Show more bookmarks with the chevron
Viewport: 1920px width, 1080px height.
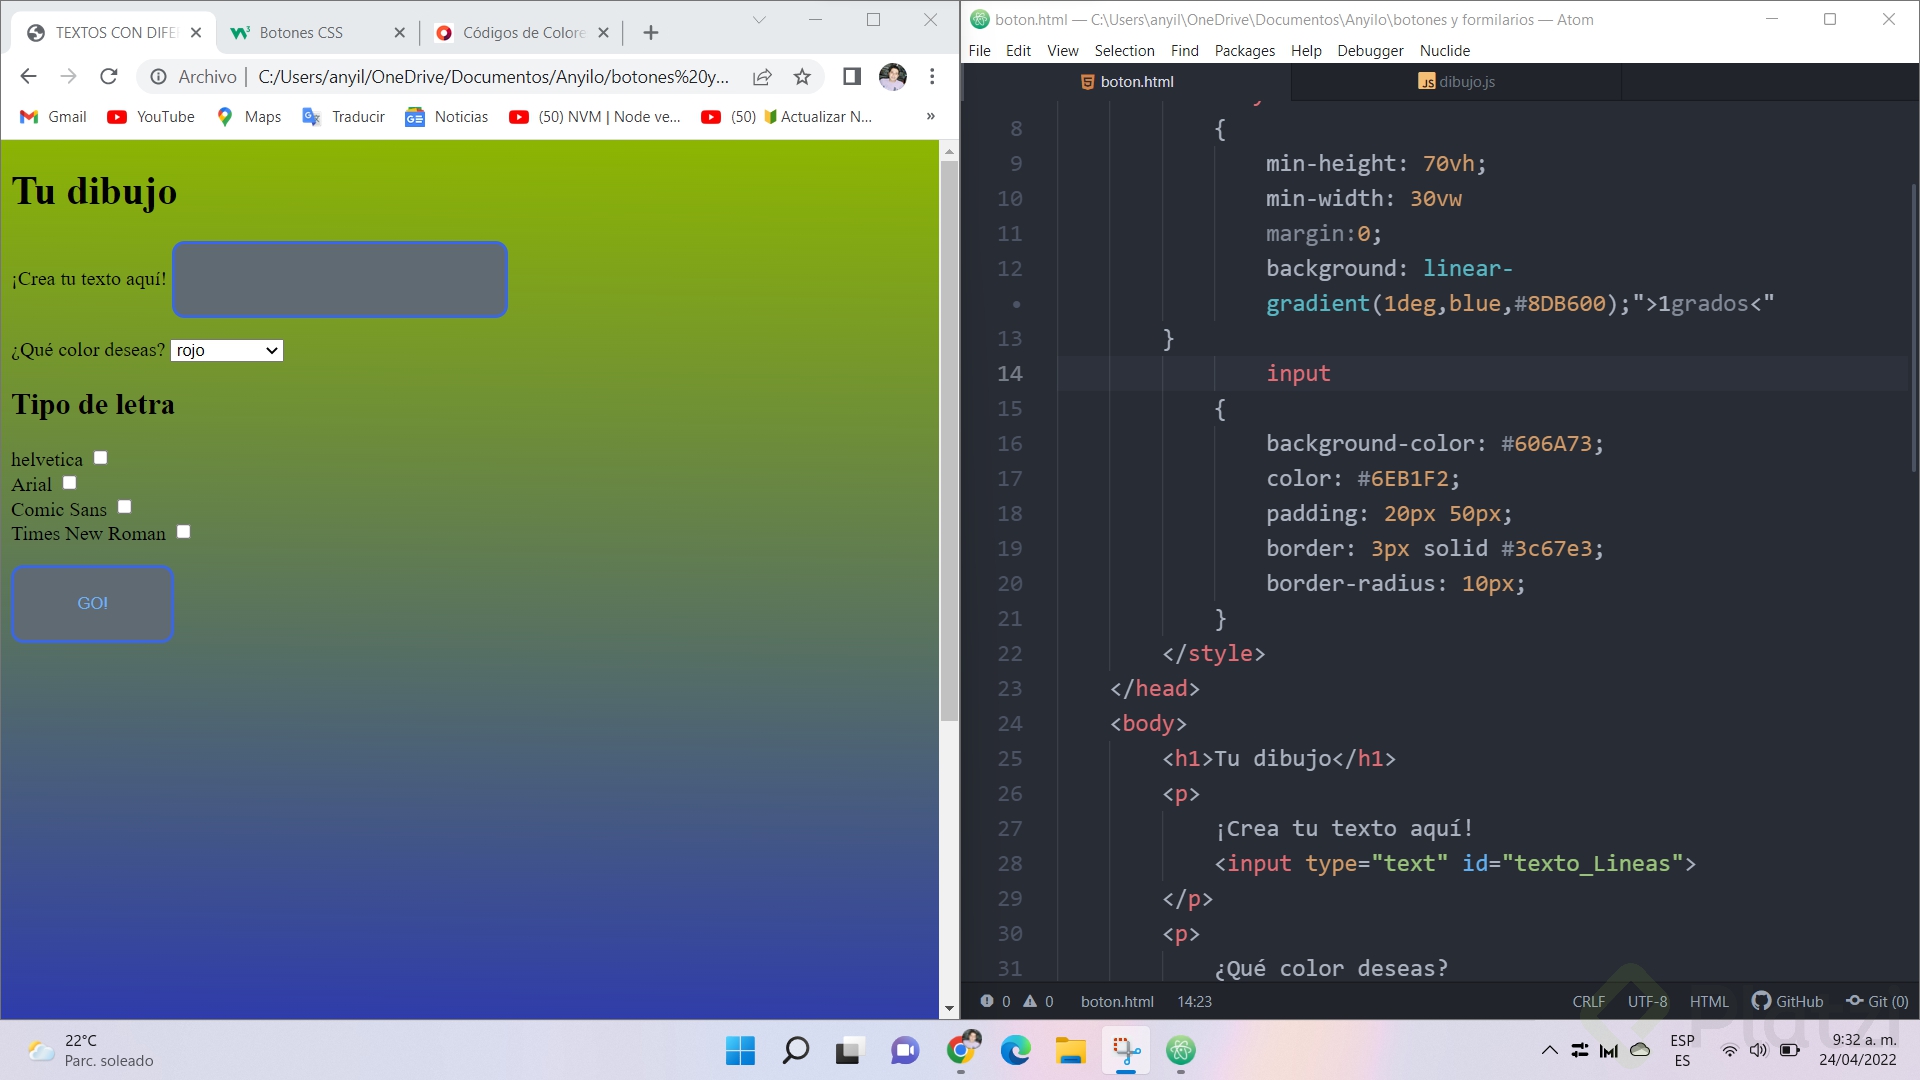(930, 116)
